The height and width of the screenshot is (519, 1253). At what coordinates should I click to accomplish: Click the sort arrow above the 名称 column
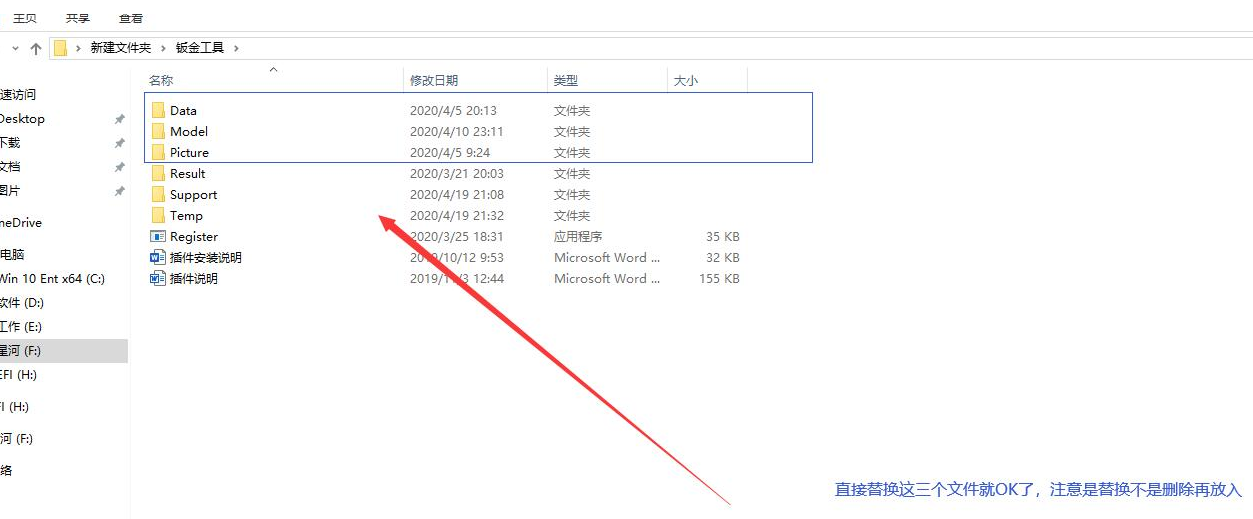click(273, 70)
